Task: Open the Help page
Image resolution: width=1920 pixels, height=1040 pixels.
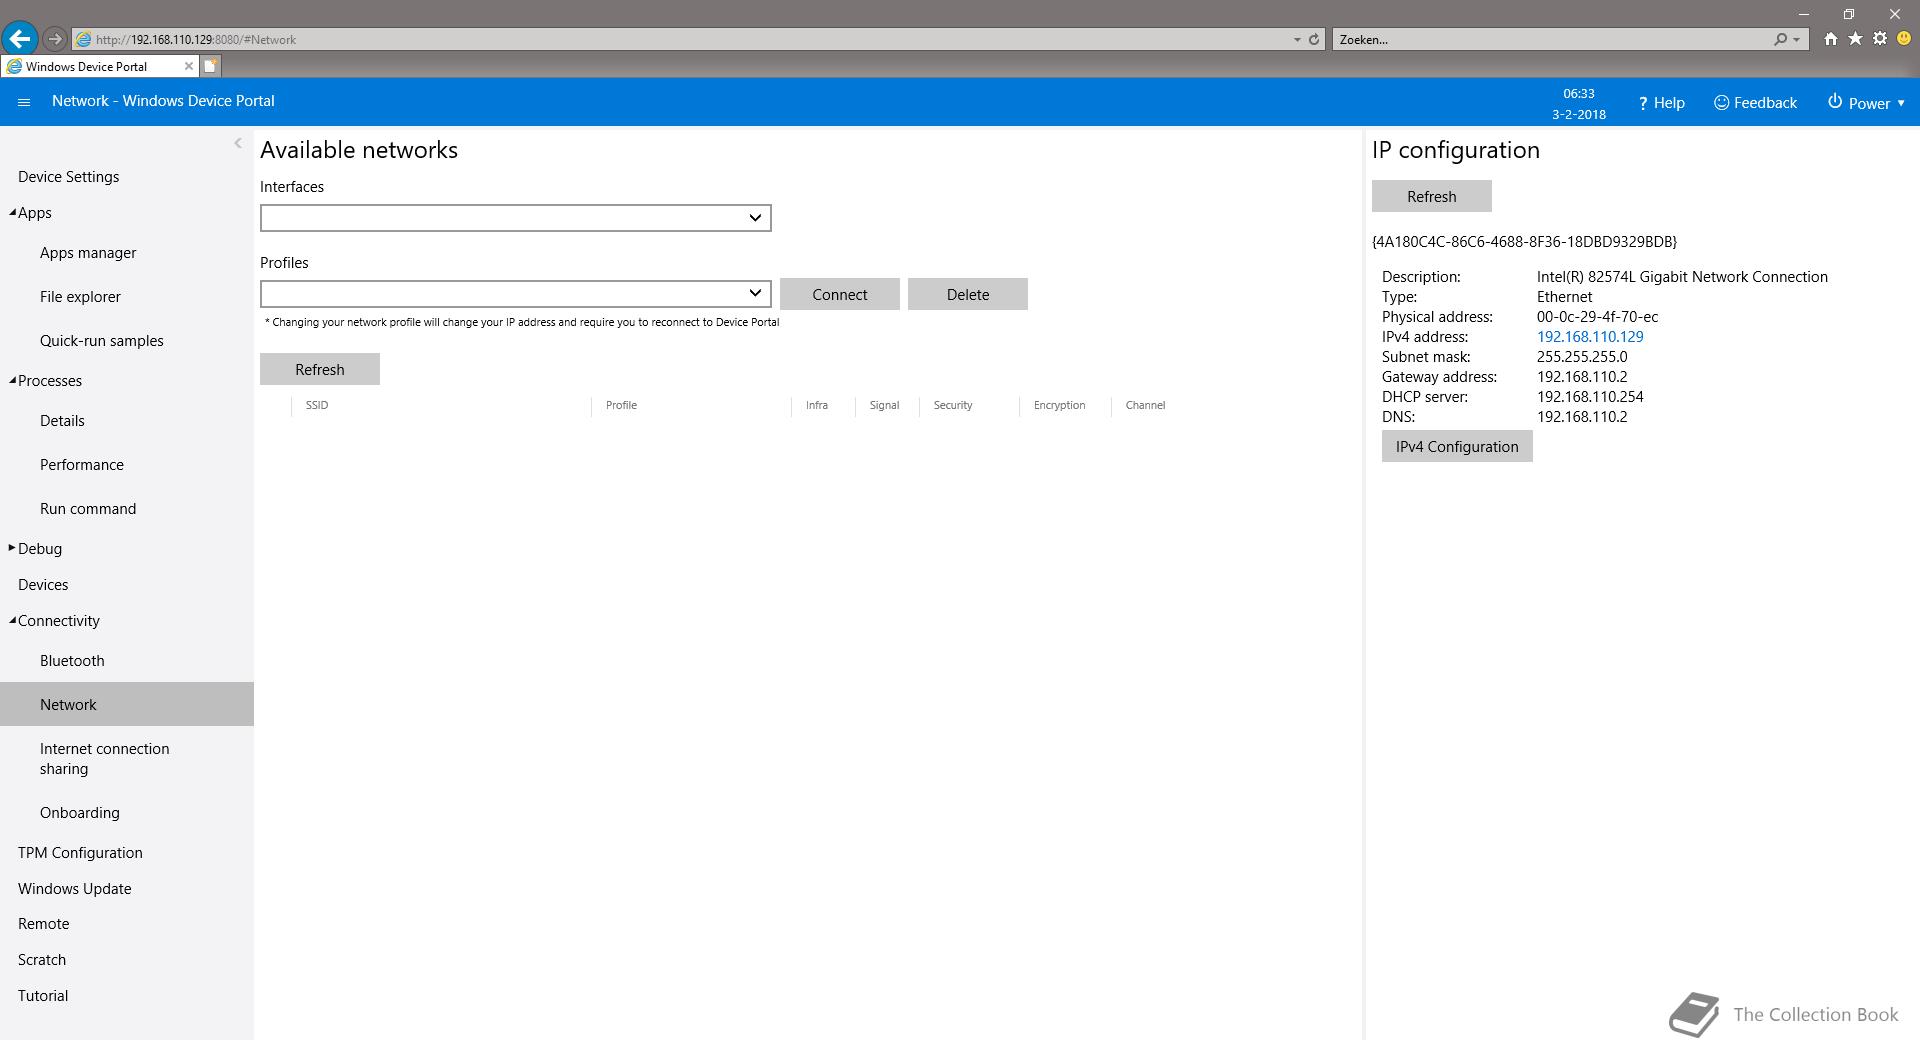Action: [x=1661, y=103]
